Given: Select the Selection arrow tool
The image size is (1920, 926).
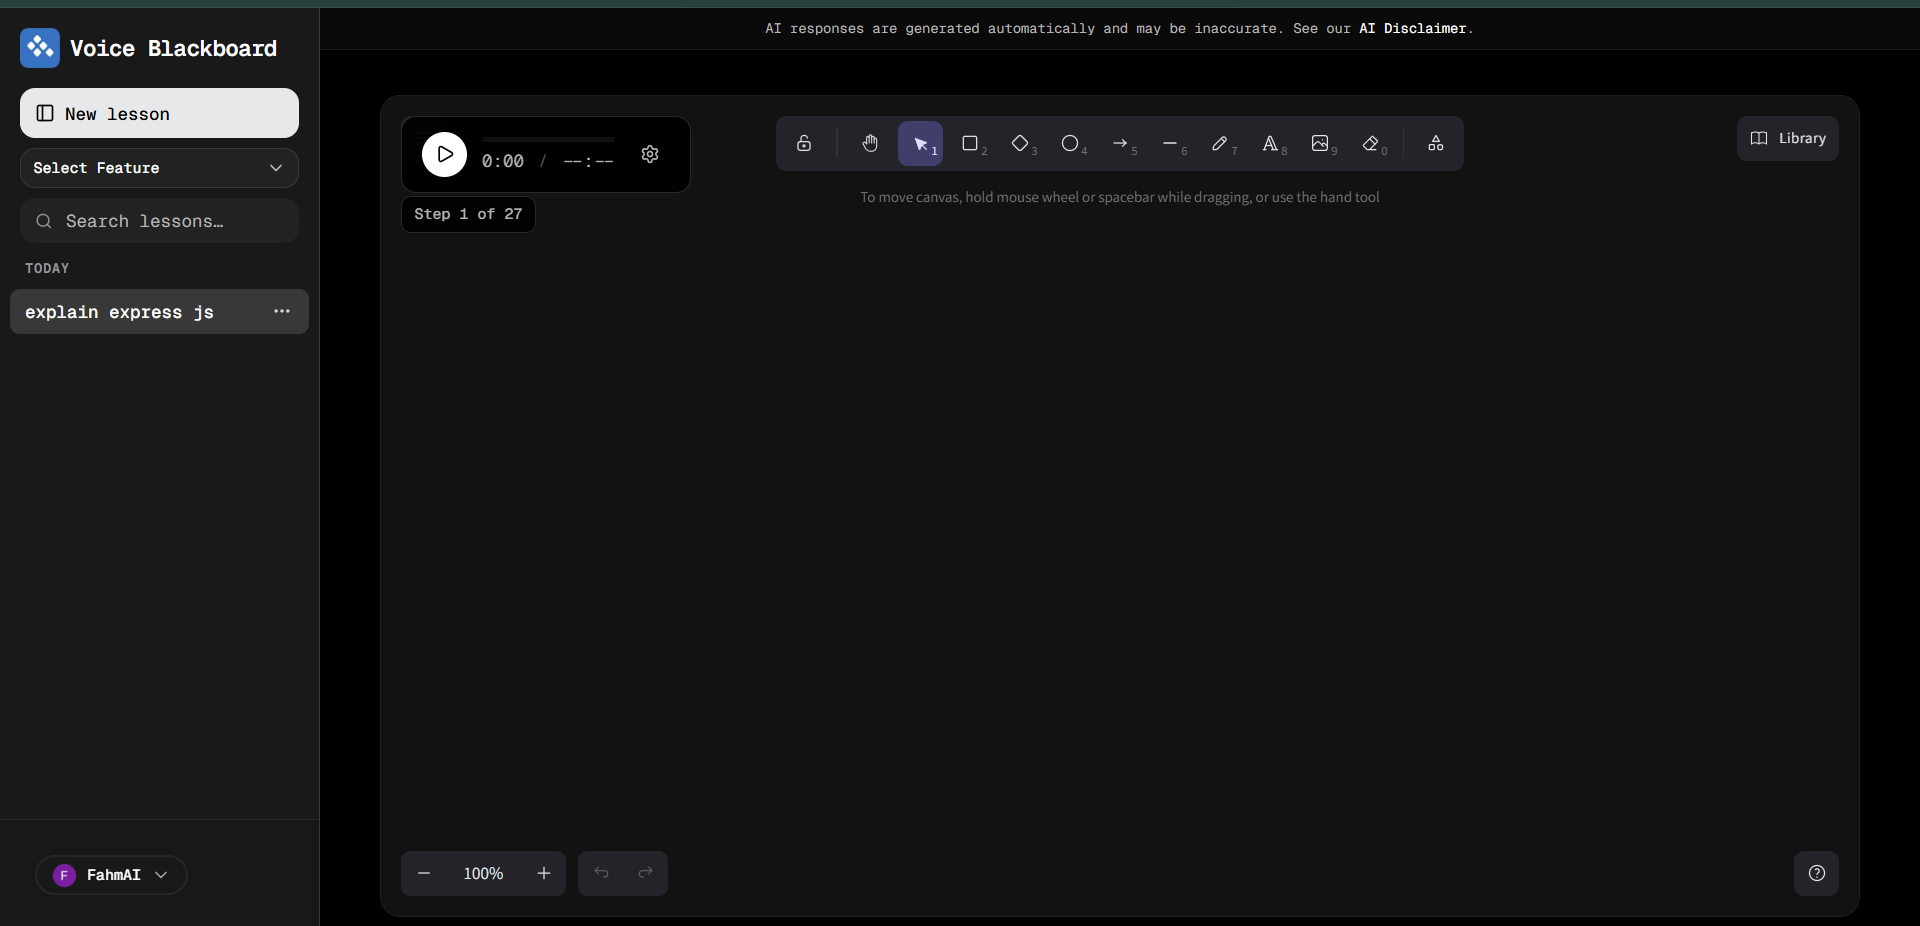Looking at the screenshot, I should pos(920,143).
